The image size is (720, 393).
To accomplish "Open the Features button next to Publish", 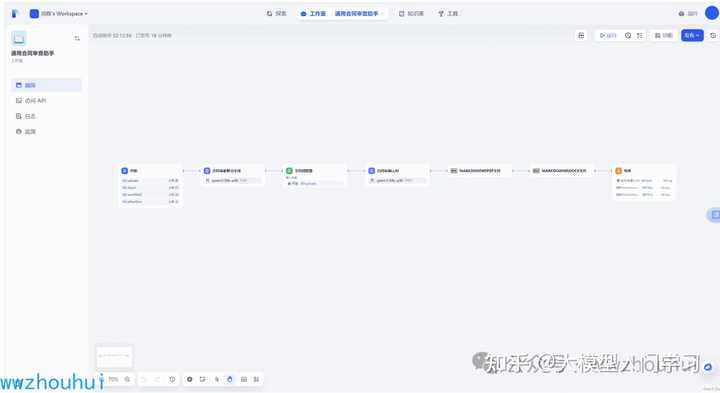I will [x=664, y=35].
